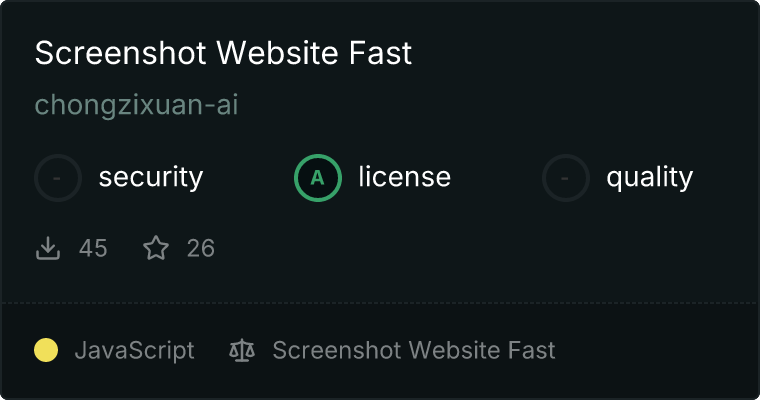Click the quality label
This screenshot has height=400, width=760.
click(649, 178)
